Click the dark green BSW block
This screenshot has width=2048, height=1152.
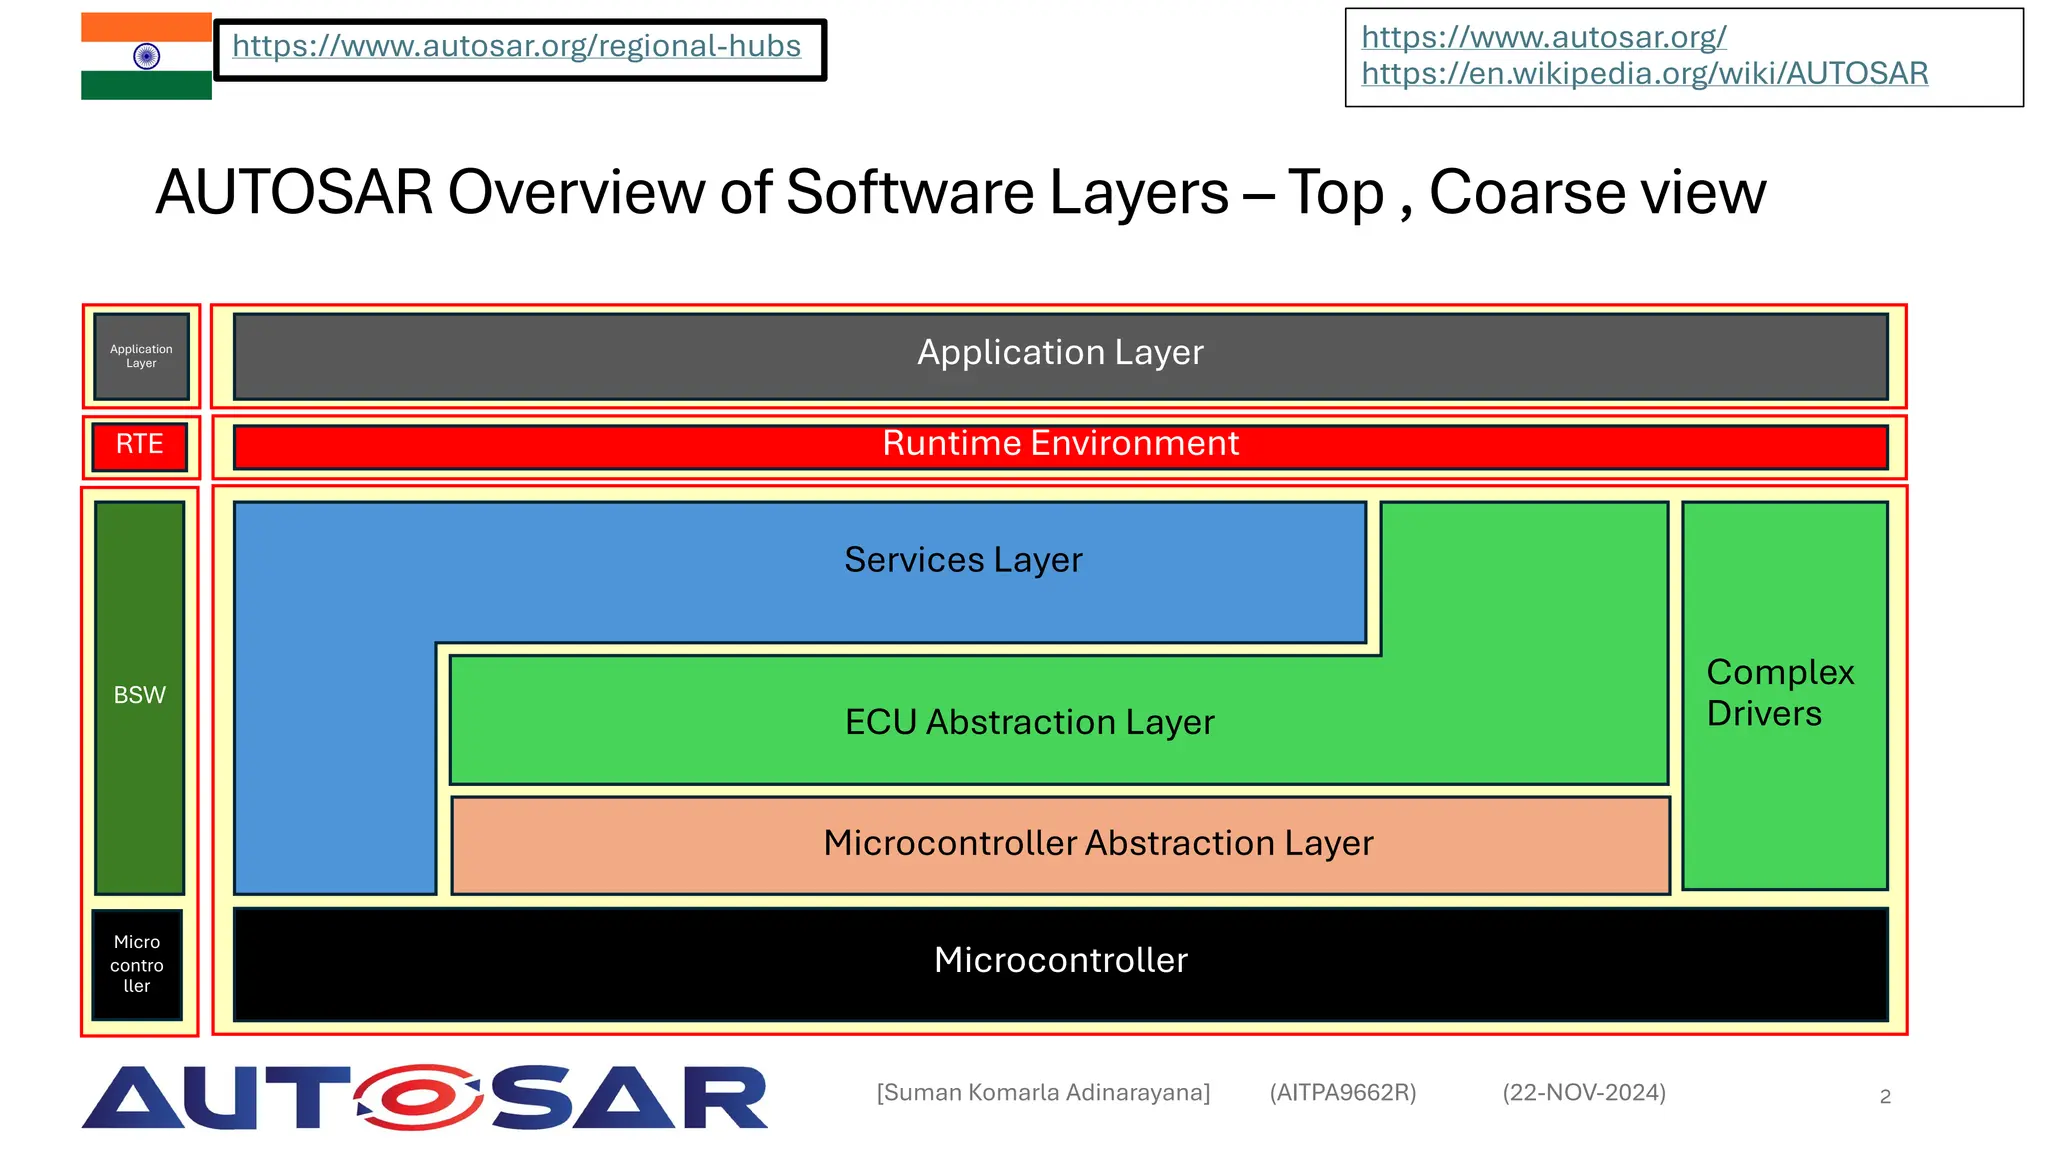(x=140, y=696)
